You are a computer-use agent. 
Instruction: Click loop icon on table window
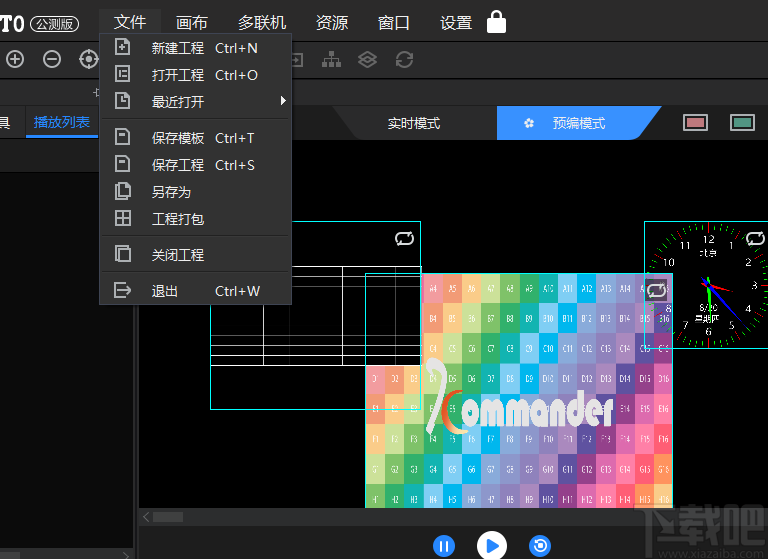(405, 239)
